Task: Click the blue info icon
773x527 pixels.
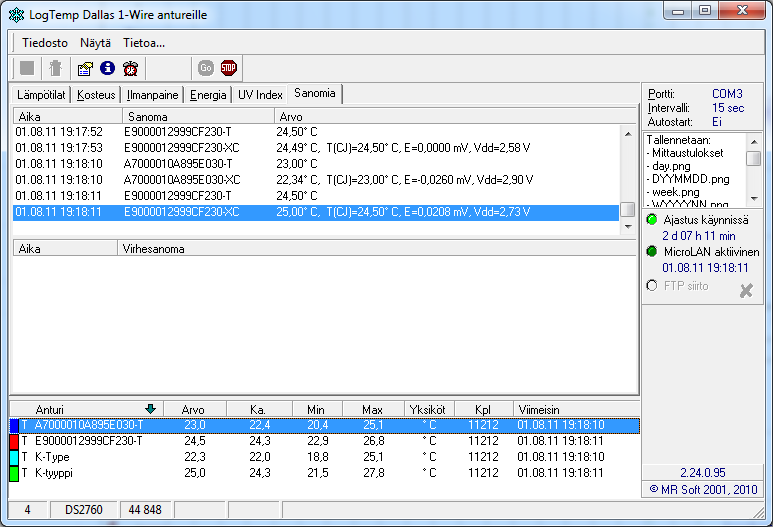Action: tap(108, 68)
